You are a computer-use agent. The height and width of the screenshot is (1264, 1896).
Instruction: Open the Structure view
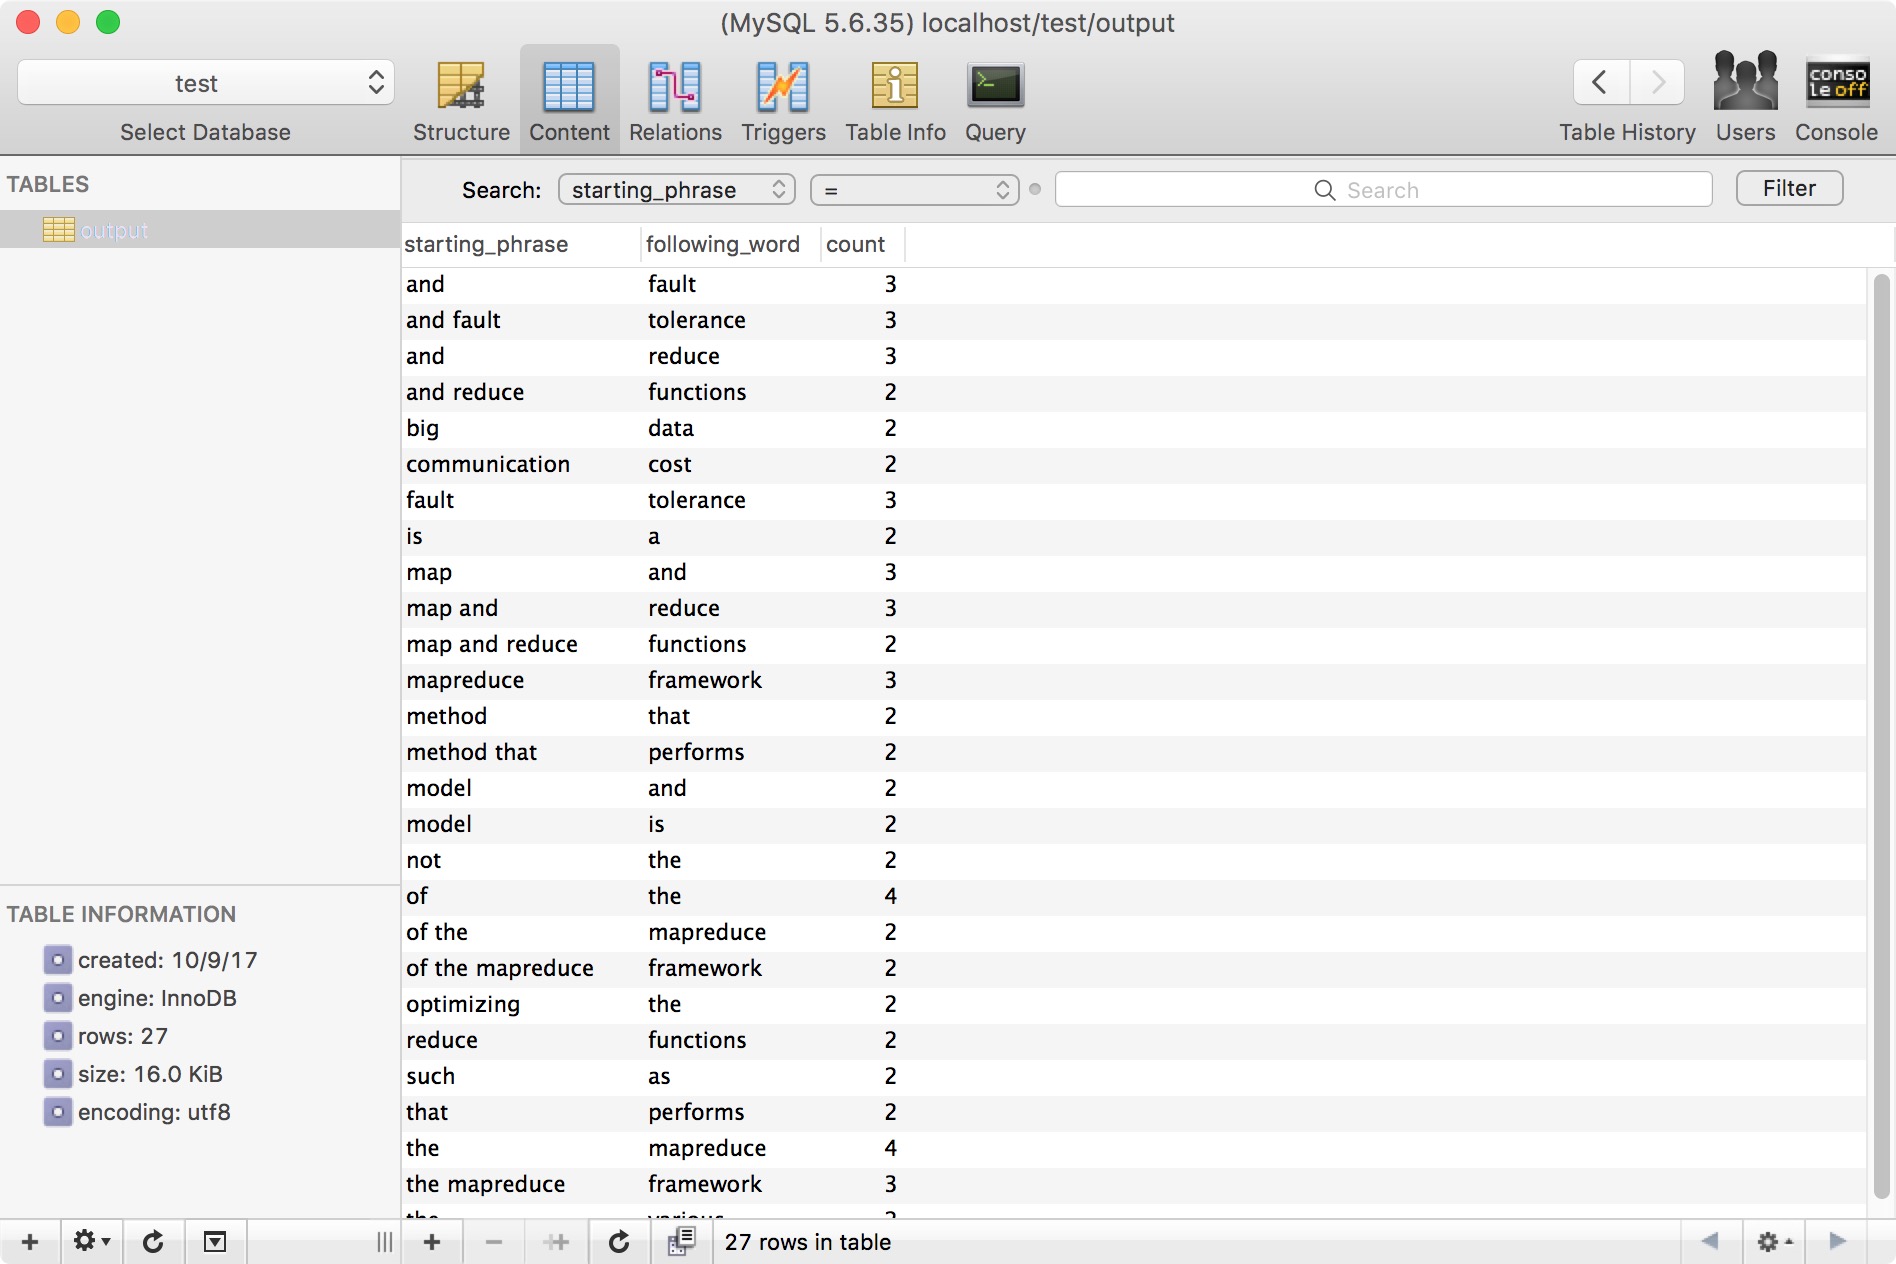461,102
